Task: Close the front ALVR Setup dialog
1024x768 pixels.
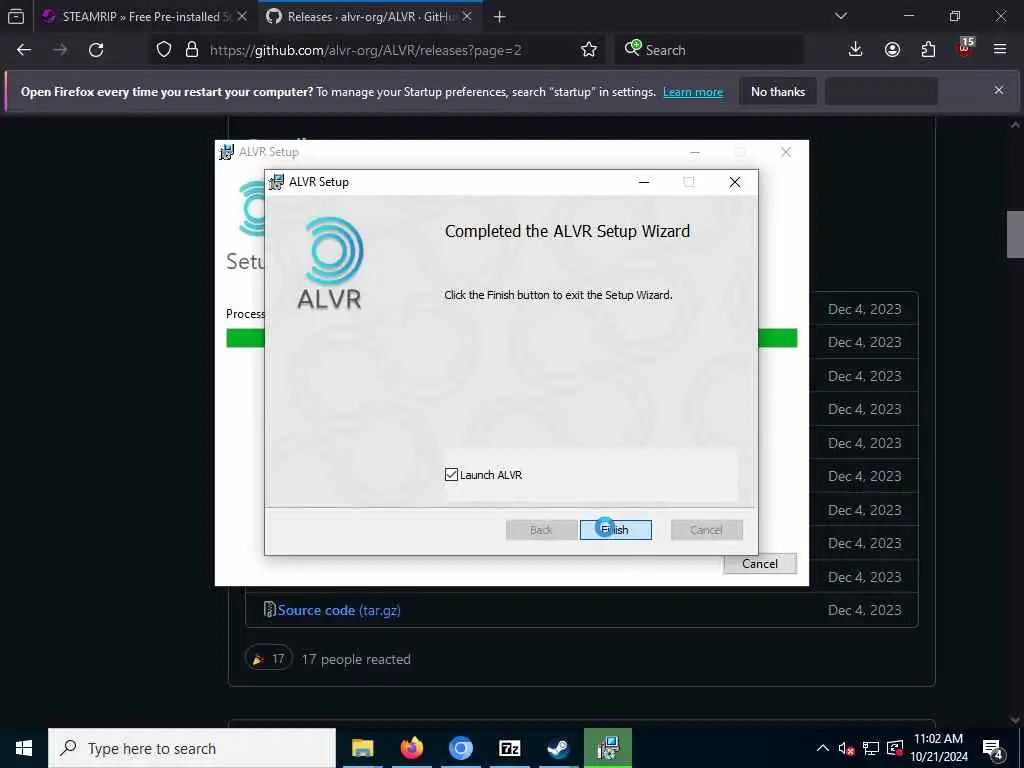Action: (x=735, y=182)
